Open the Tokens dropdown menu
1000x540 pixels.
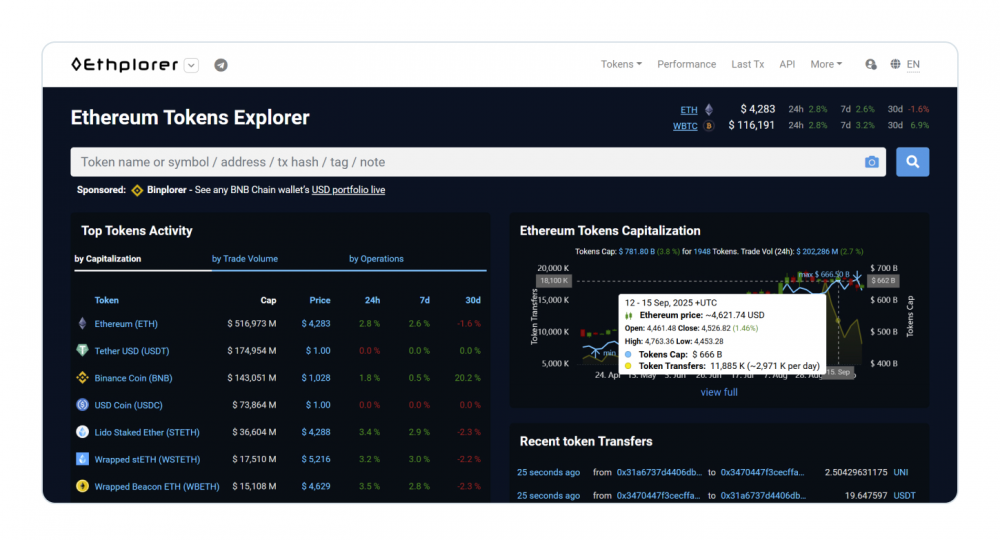[x=621, y=64]
